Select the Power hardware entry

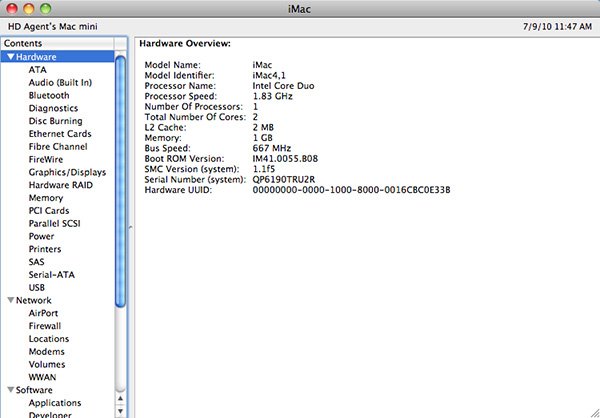click(42, 236)
